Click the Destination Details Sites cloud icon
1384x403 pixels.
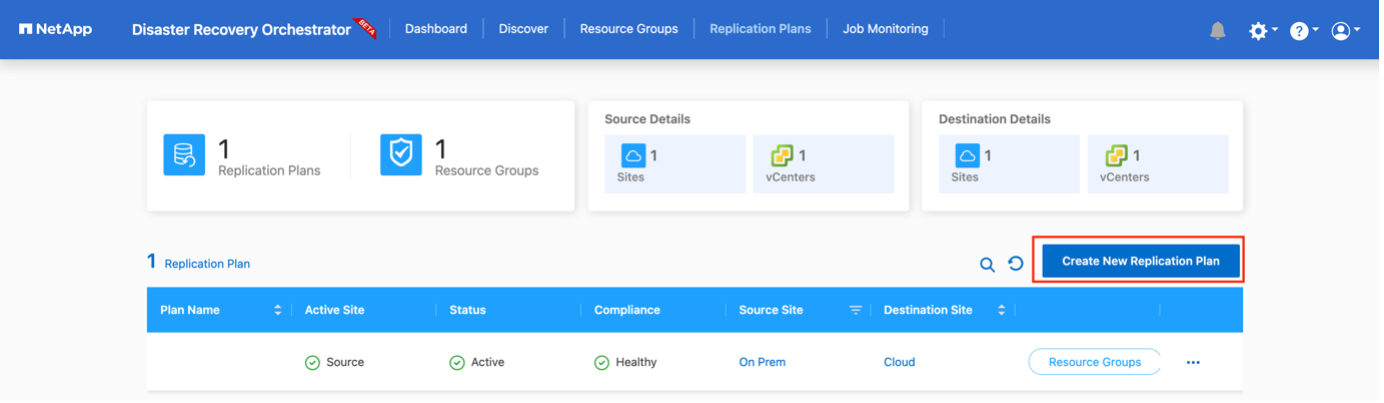(x=967, y=156)
